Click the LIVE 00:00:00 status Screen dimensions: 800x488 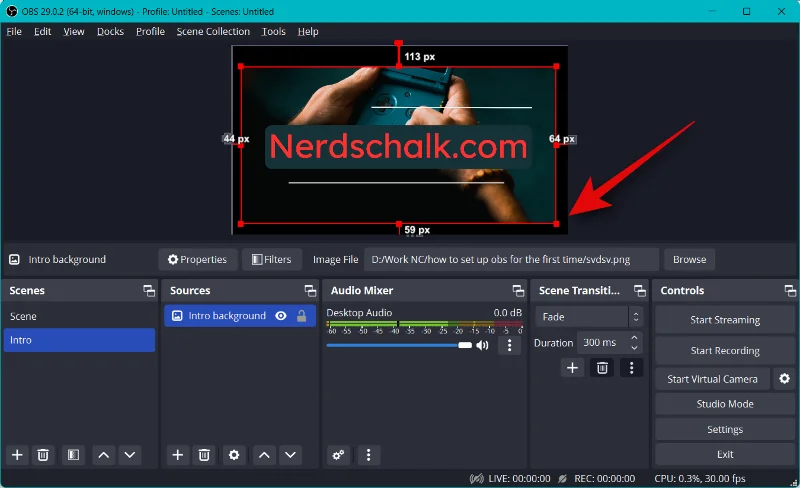coord(519,479)
